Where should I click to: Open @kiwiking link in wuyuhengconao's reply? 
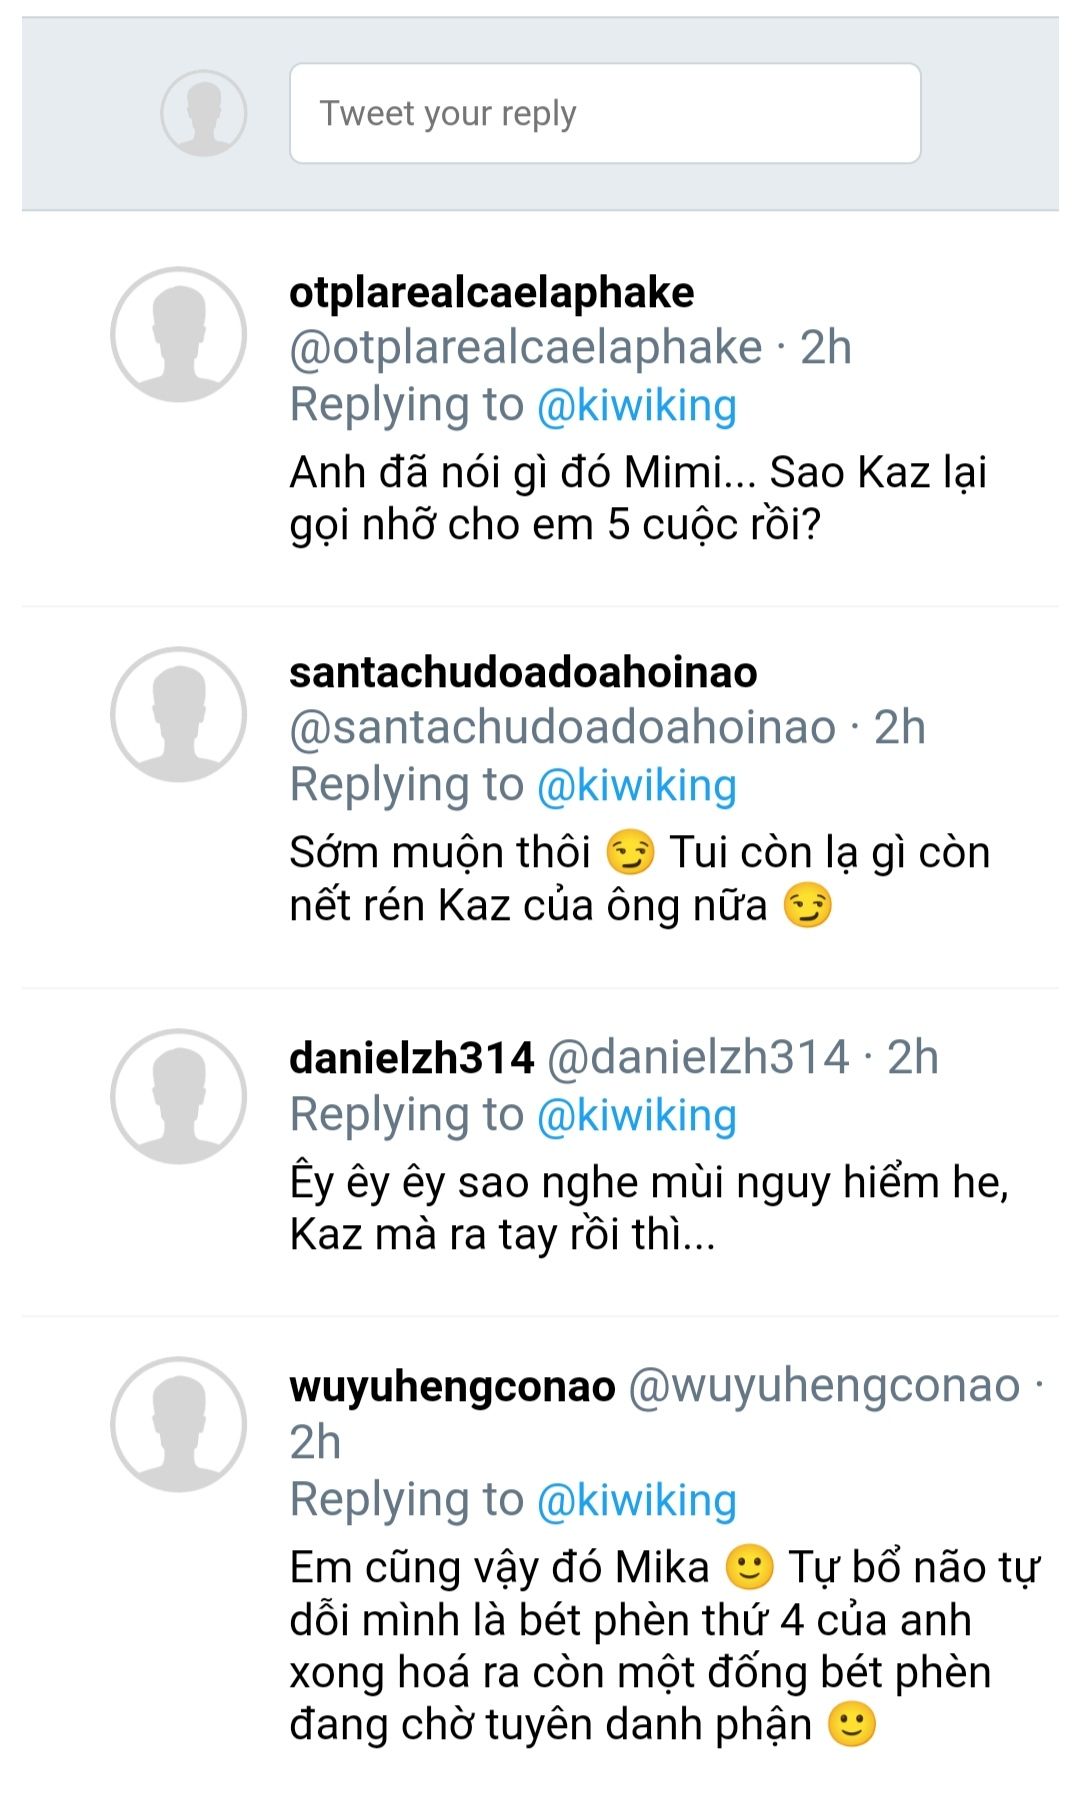(637, 1500)
